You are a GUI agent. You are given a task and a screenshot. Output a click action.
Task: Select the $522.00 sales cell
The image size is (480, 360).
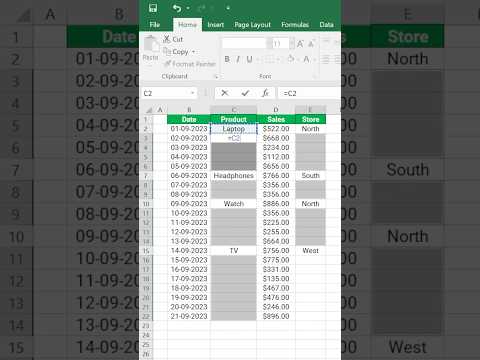(276, 129)
